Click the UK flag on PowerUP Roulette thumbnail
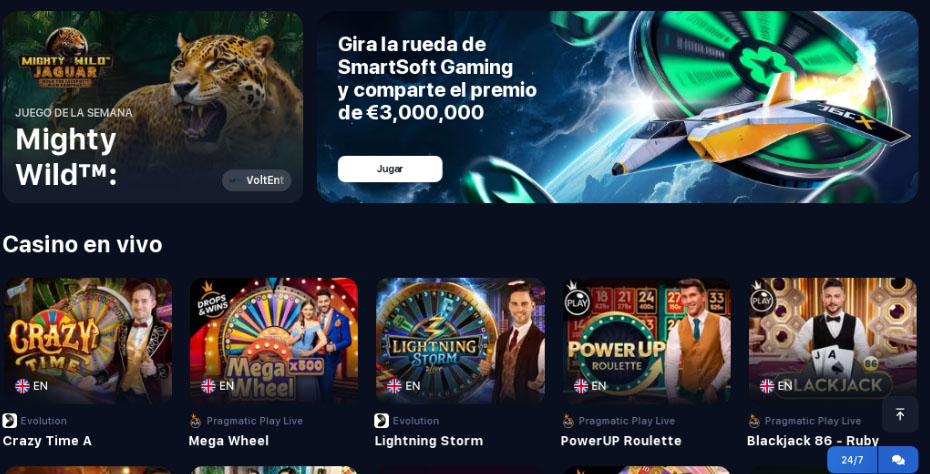 click(581, 386)
